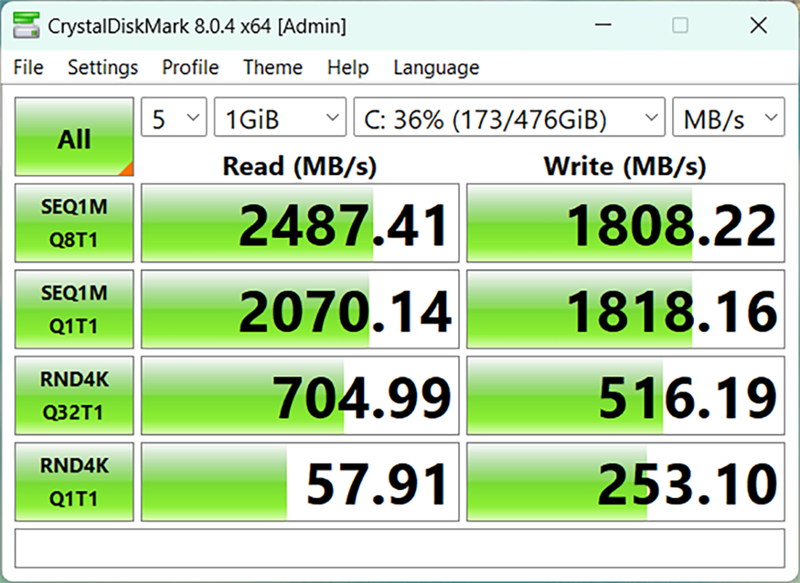
Task: Run the RND4K Q1T1 benchmark
Action: [74, 481]
